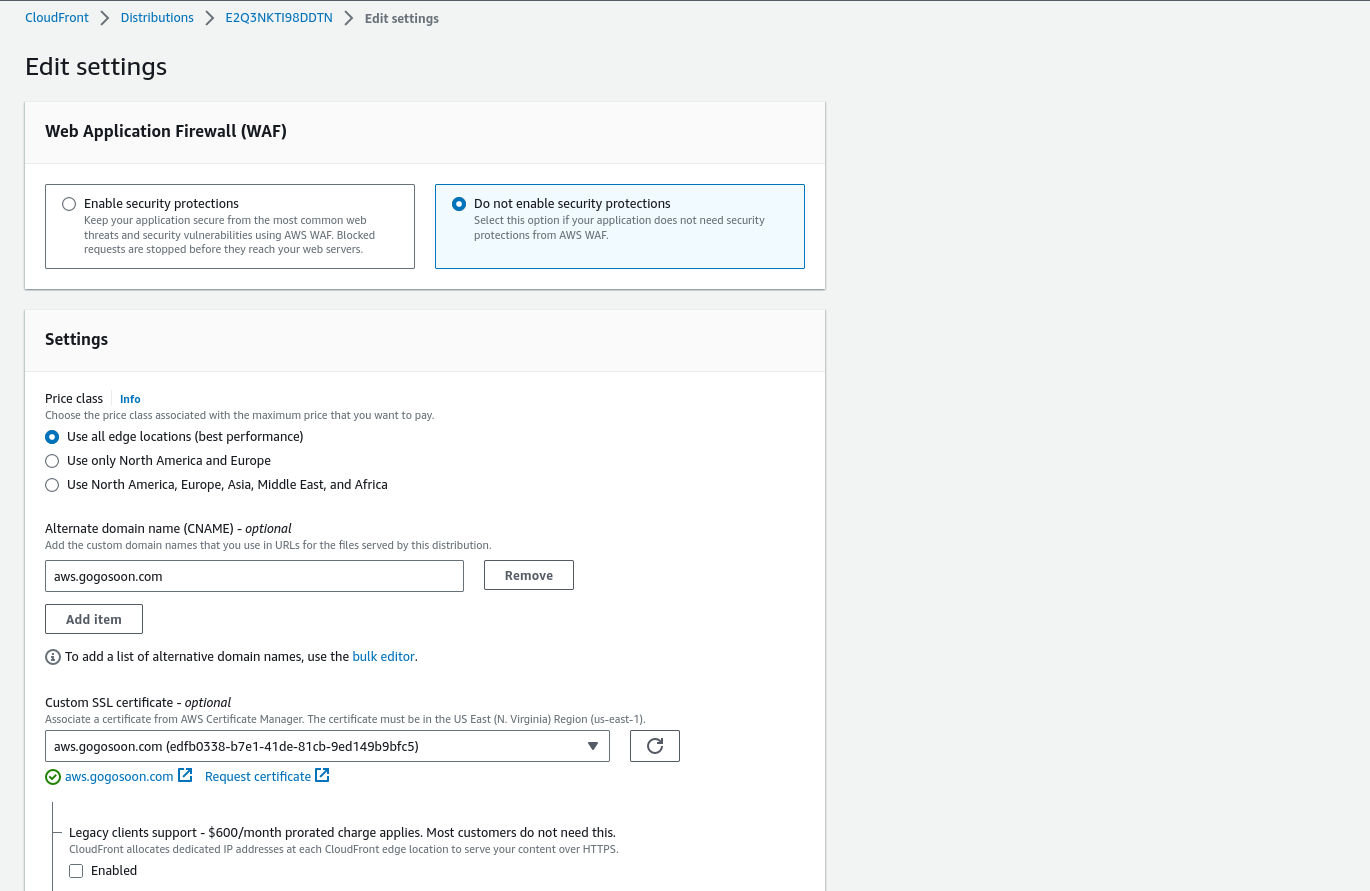
Task: Click the green checkmark certificate status icon
Action: (x=52, y=776)
